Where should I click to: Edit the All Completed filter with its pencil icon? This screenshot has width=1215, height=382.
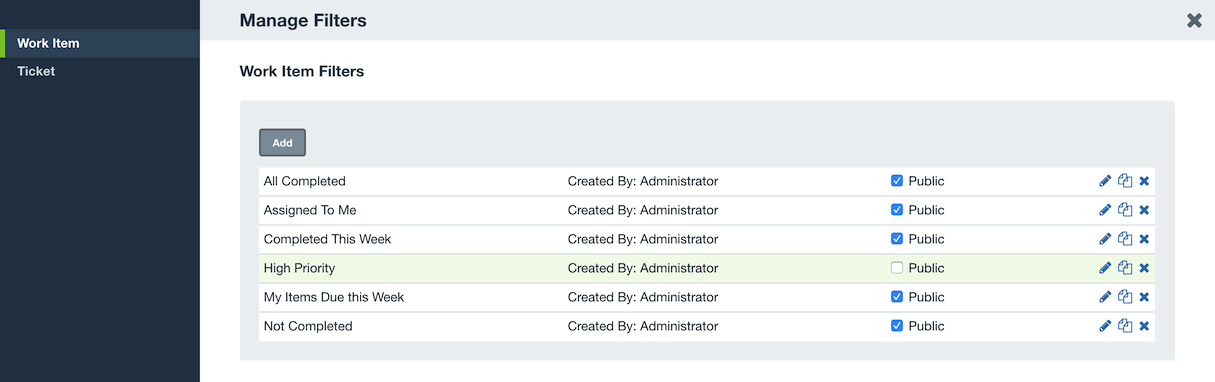tap(1105, 181)
